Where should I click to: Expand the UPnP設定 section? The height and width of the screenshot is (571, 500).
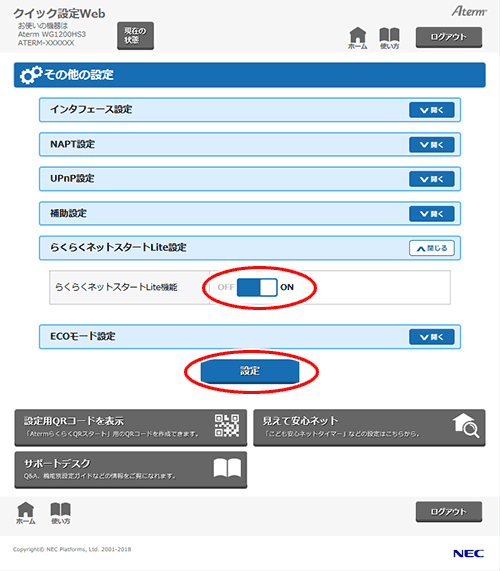[432, 179]
